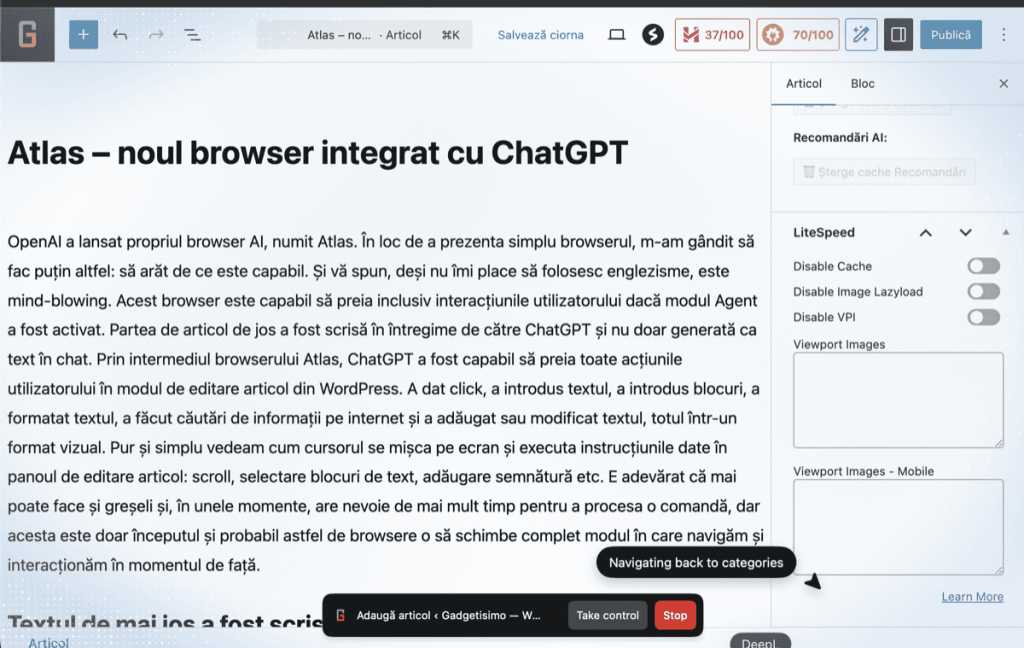Move LiteSpeed panel up with chevron
This screenshot has height=648, width=1024.
pos(926,233)
